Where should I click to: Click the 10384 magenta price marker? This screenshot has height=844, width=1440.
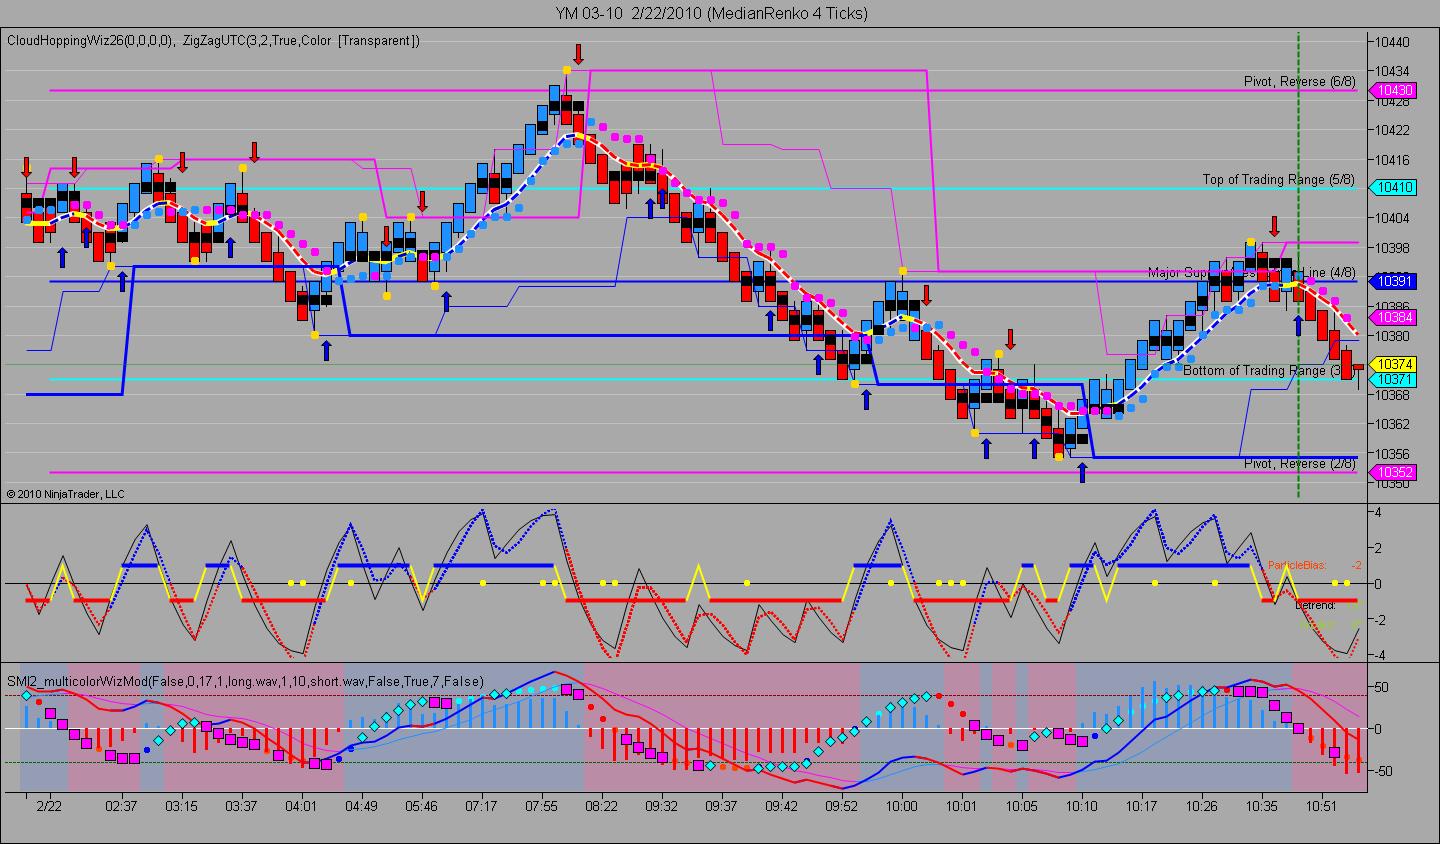(x=1393, y=317)
